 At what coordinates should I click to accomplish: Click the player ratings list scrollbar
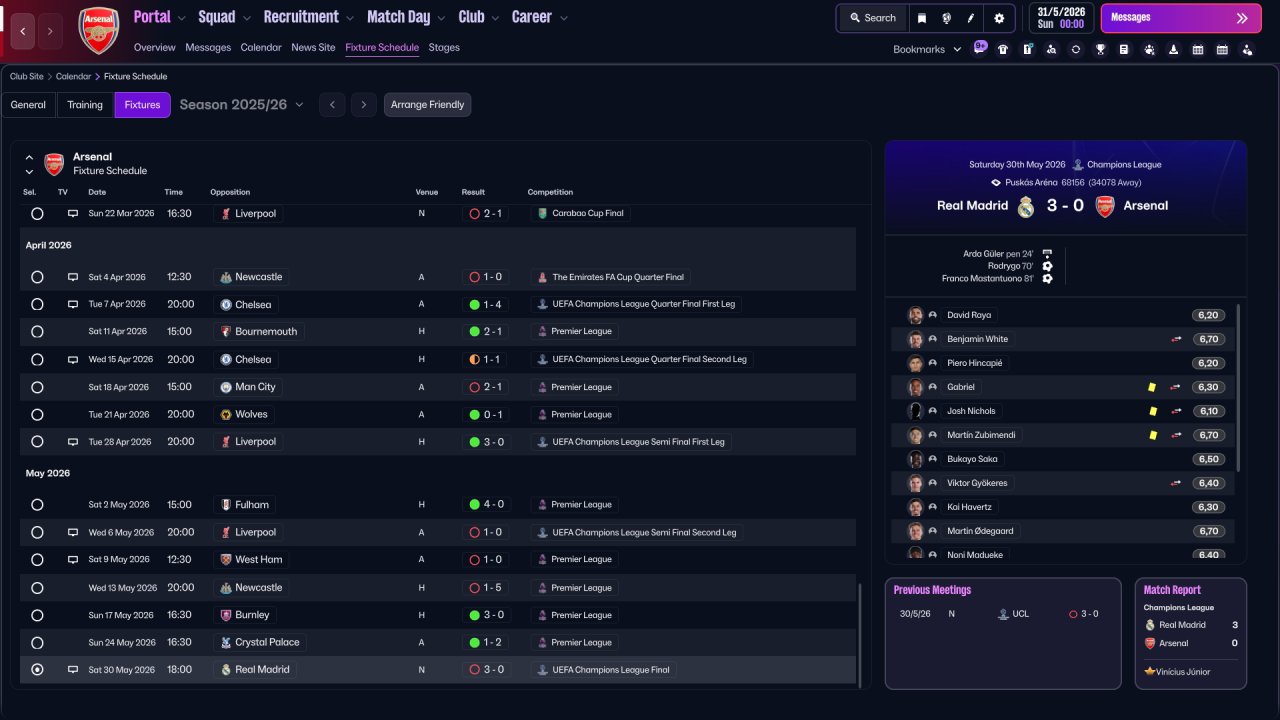(1239, 388)
